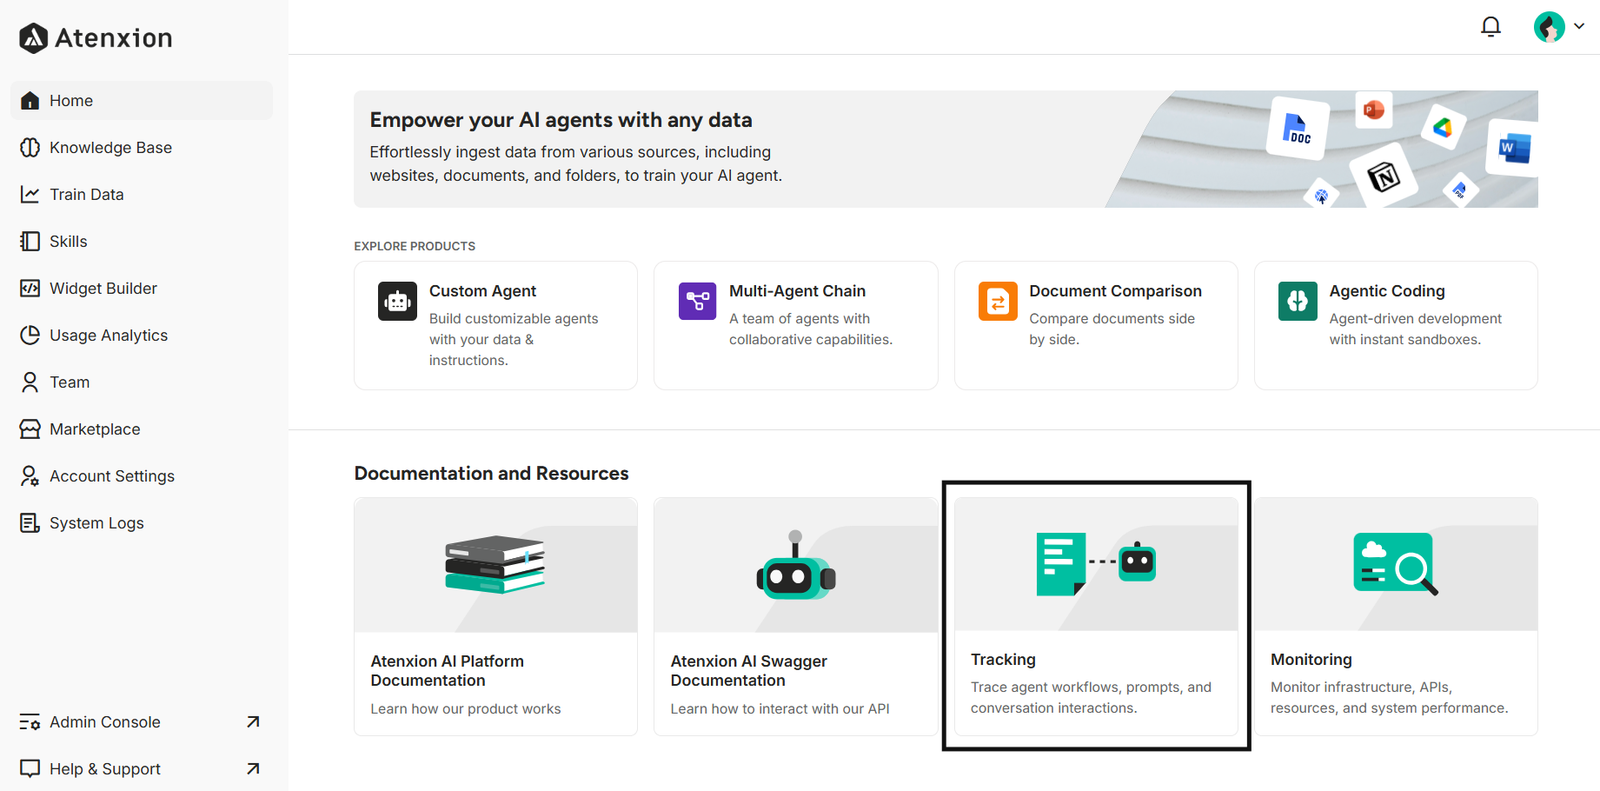1600x791 pixels.
Task: Open the Monitoring resource card image
Action: [x=1396, y=564]
